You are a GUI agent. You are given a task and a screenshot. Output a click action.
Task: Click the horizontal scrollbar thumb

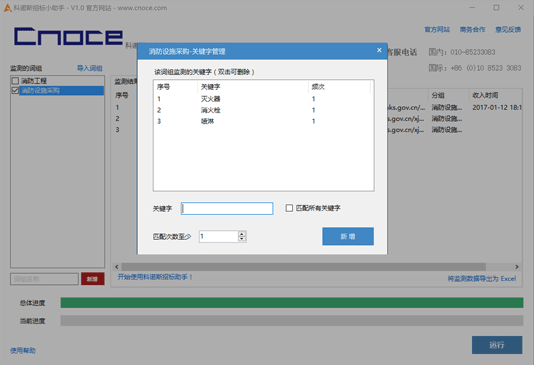pos(303,267)
